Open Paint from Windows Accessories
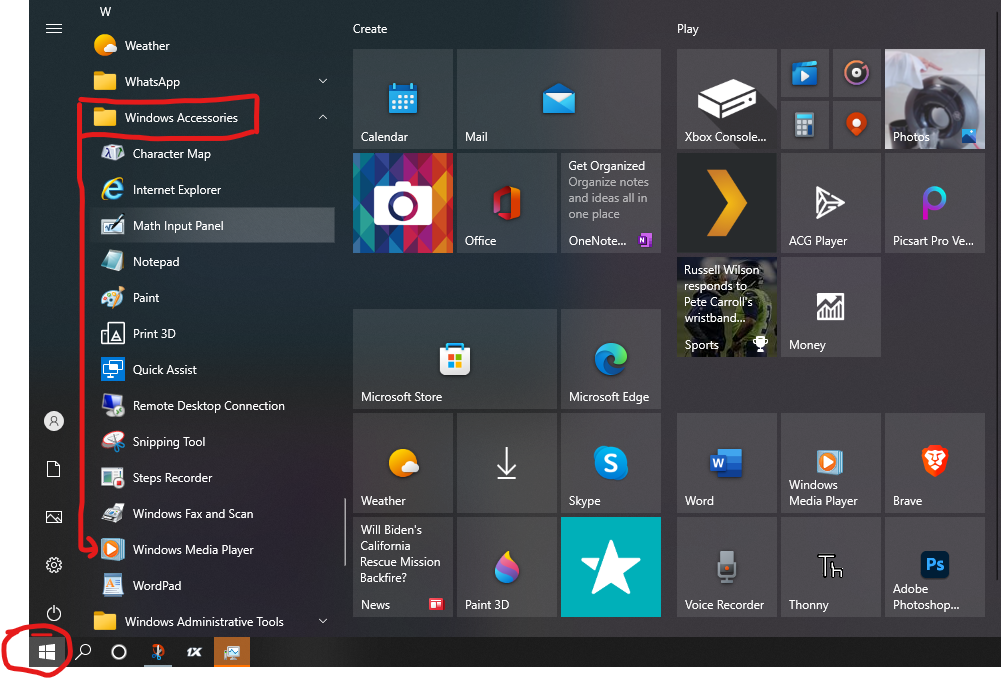 coord(212,298)
